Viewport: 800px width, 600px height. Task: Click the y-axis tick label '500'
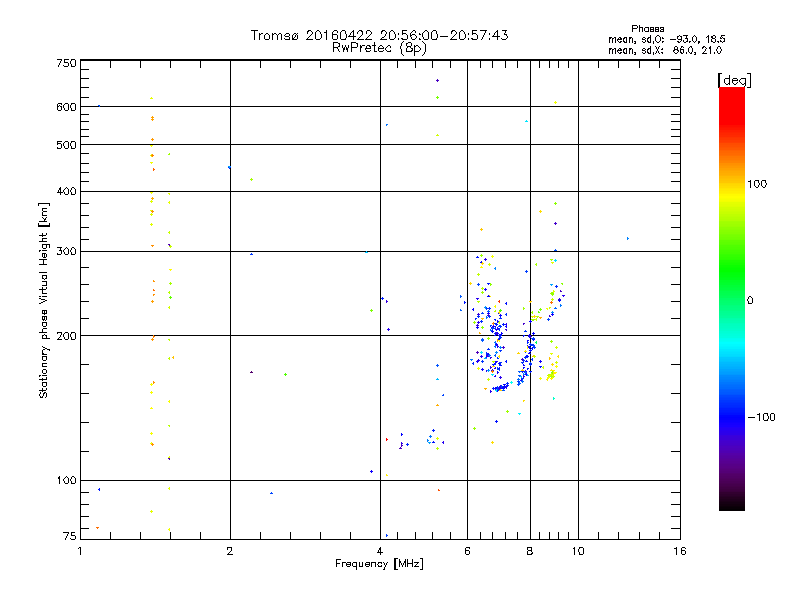[x=66, y=145]
